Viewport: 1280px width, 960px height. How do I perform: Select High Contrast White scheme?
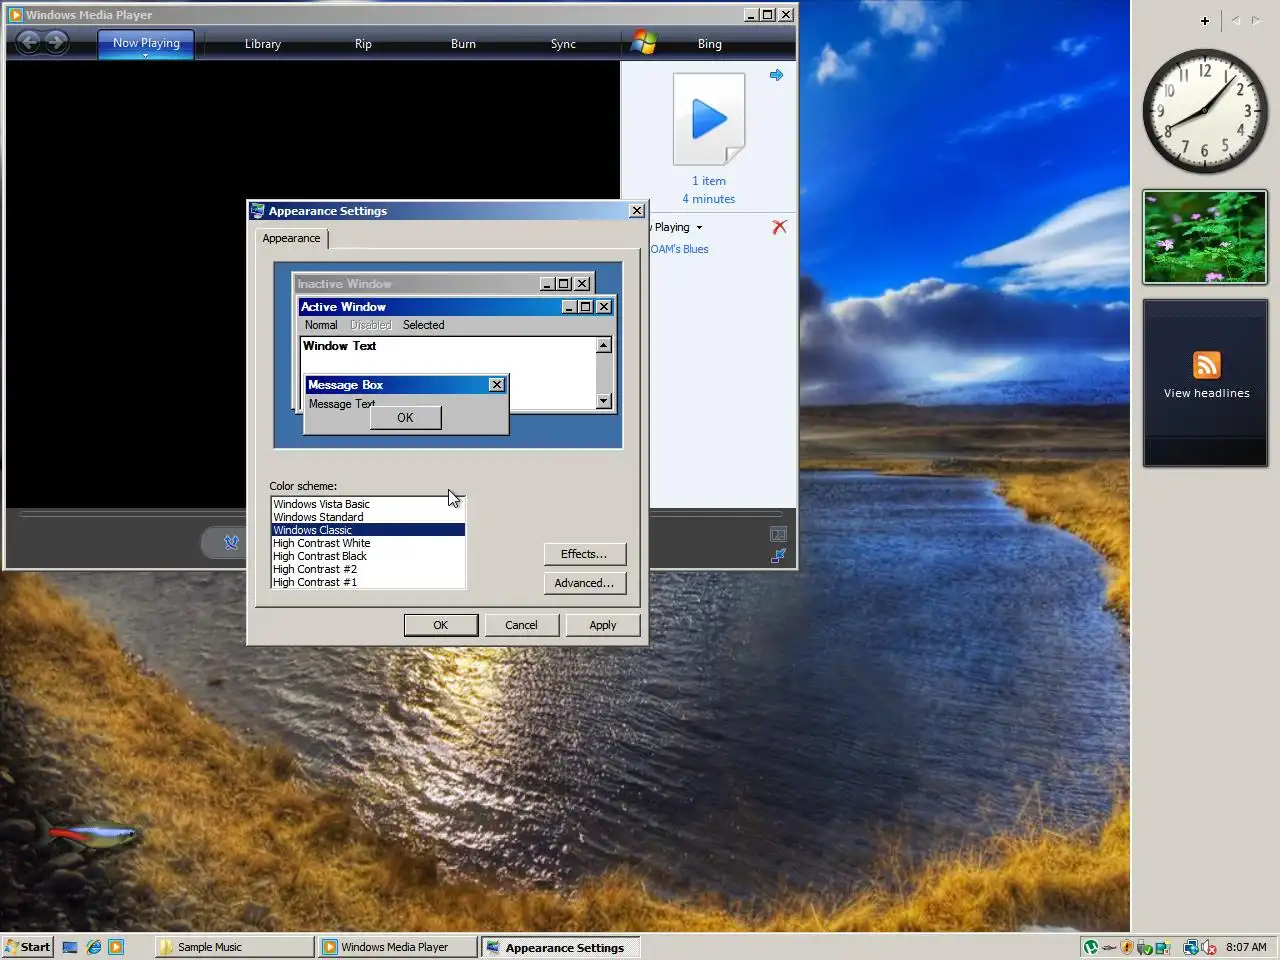point(367,543)
